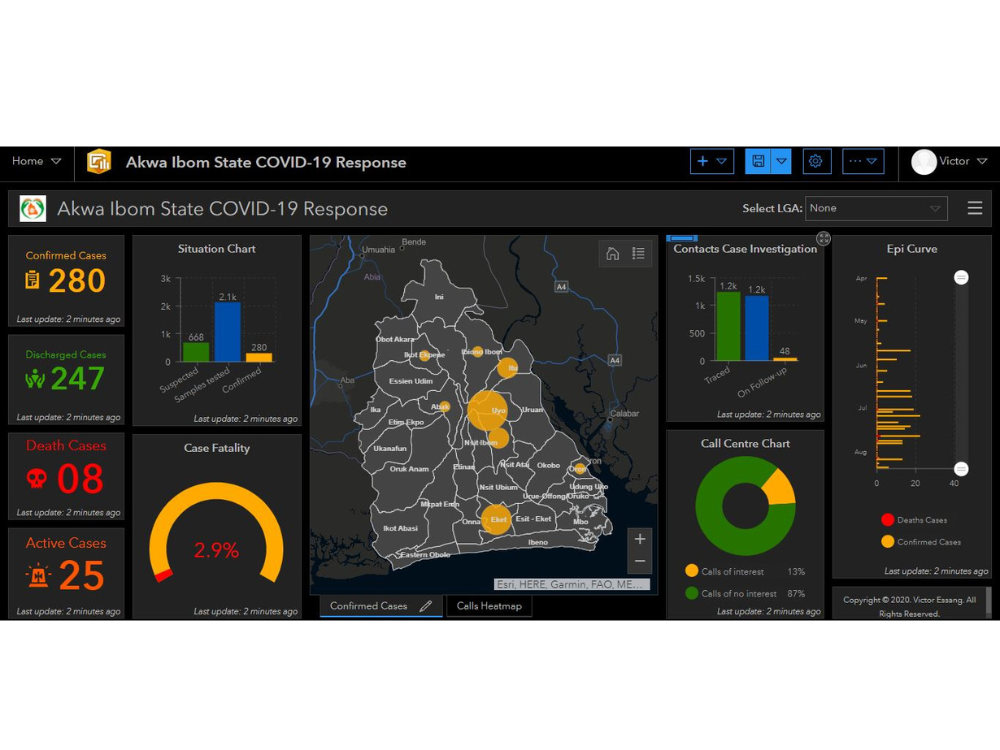Click the upper Epi Curve slider handle
The height and width of the screenshot is (750, 1000).
pyautogui.click(x=961, y=277)
